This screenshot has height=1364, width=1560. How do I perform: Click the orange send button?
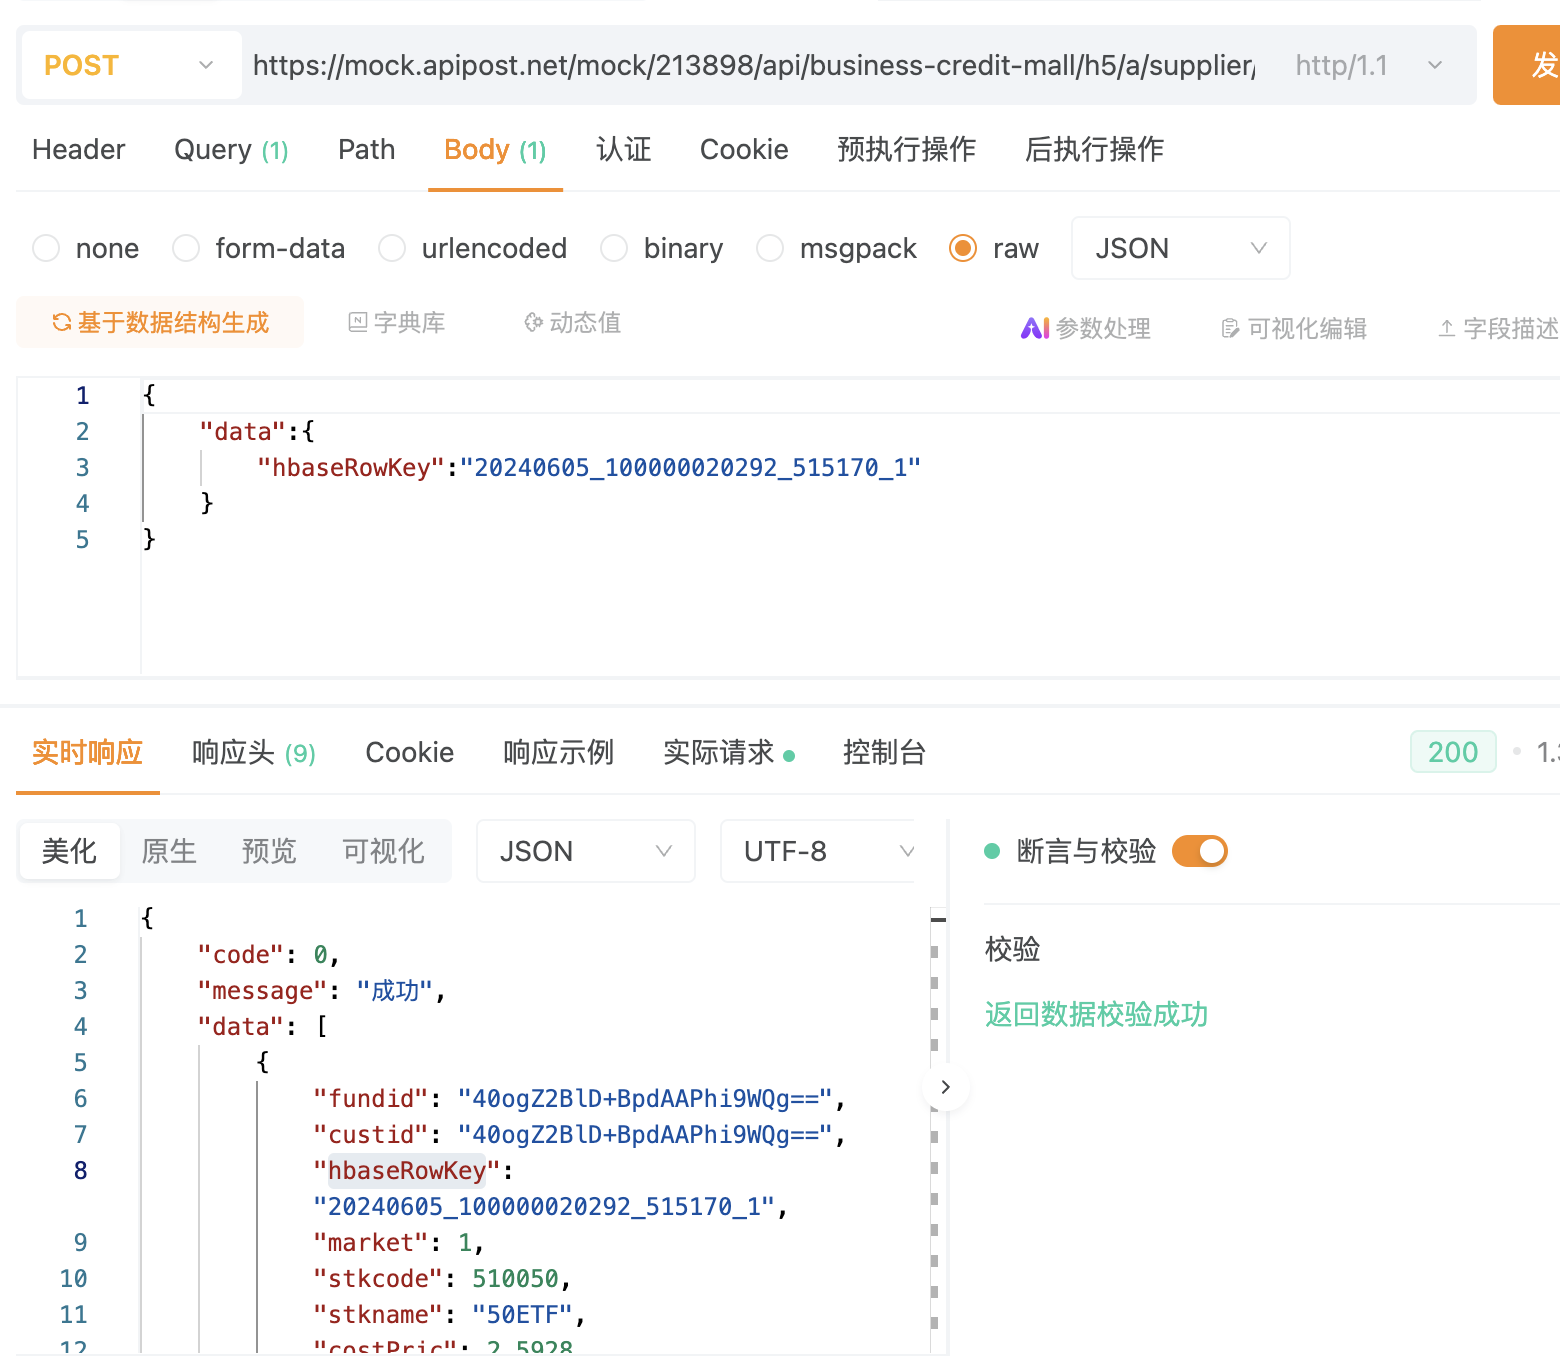tap(1528, 65)
